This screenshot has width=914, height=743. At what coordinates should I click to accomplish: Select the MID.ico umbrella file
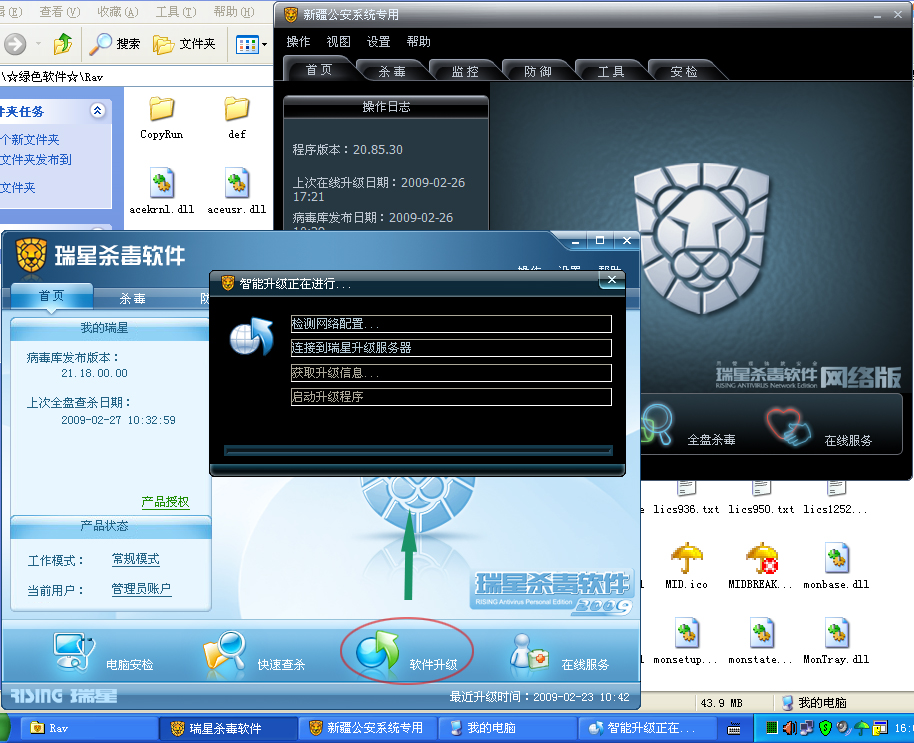tap(687, 558)
